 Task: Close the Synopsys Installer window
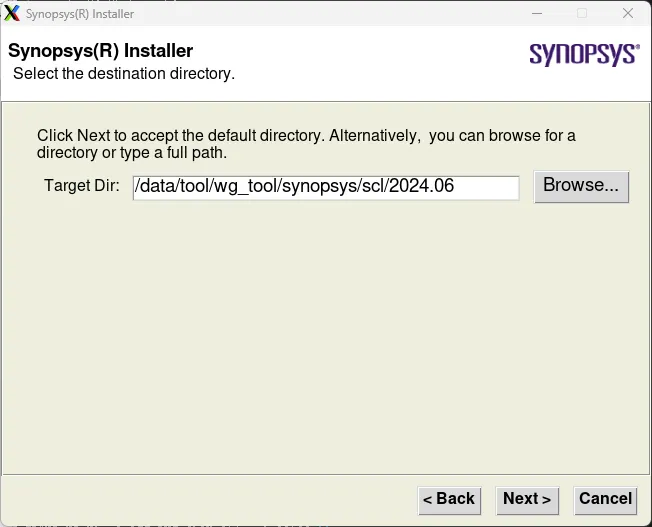(x=628, y=13)
